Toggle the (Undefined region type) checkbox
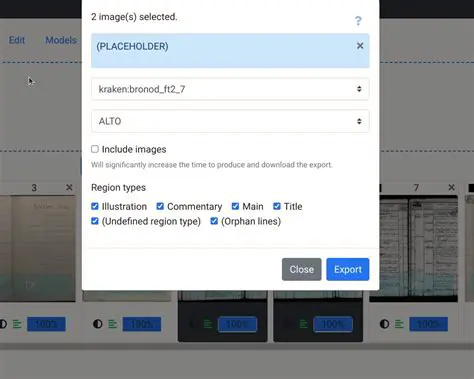 point(95,221)
